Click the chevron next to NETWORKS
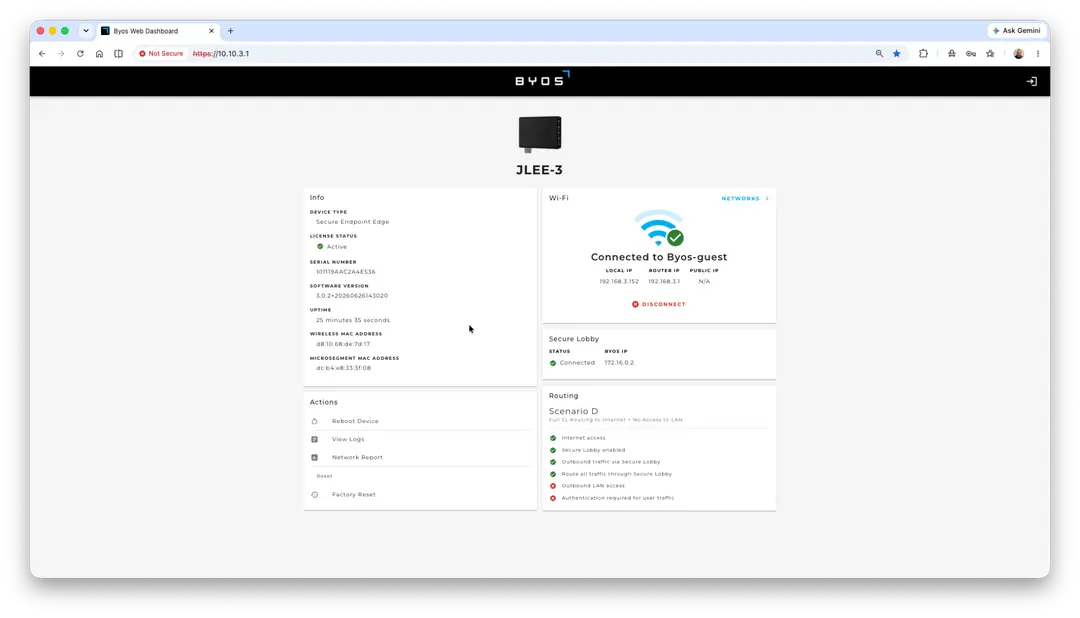The image size is (1080, 618). click(x=767, y=198)
